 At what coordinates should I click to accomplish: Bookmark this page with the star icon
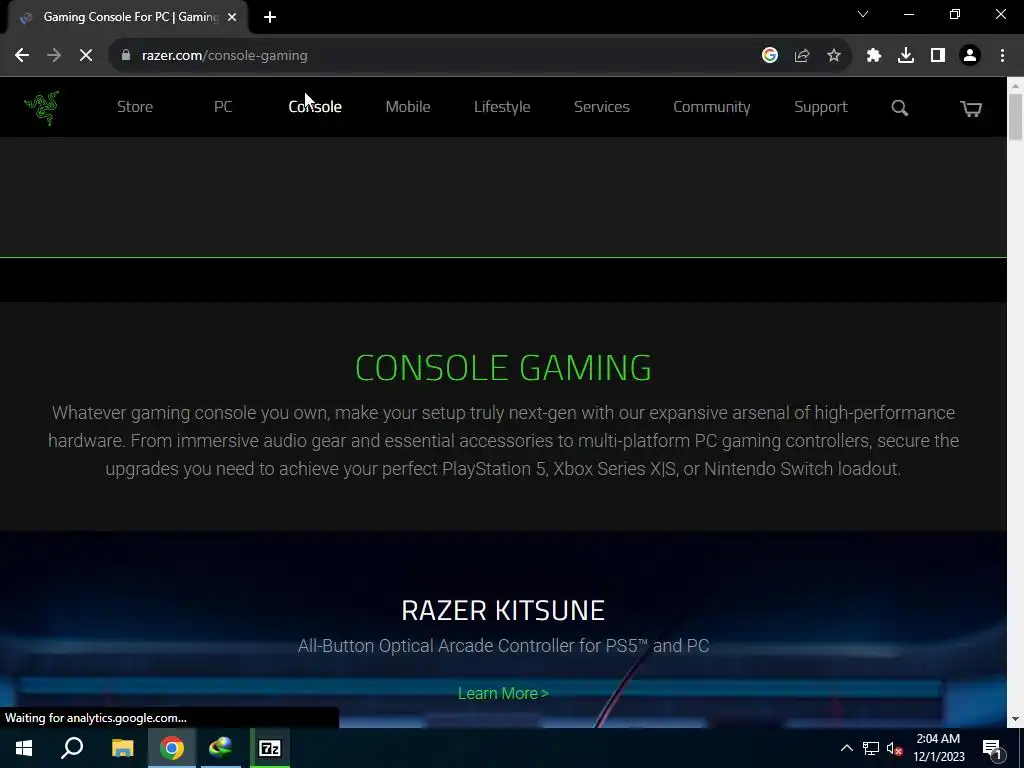coord(833,56)
